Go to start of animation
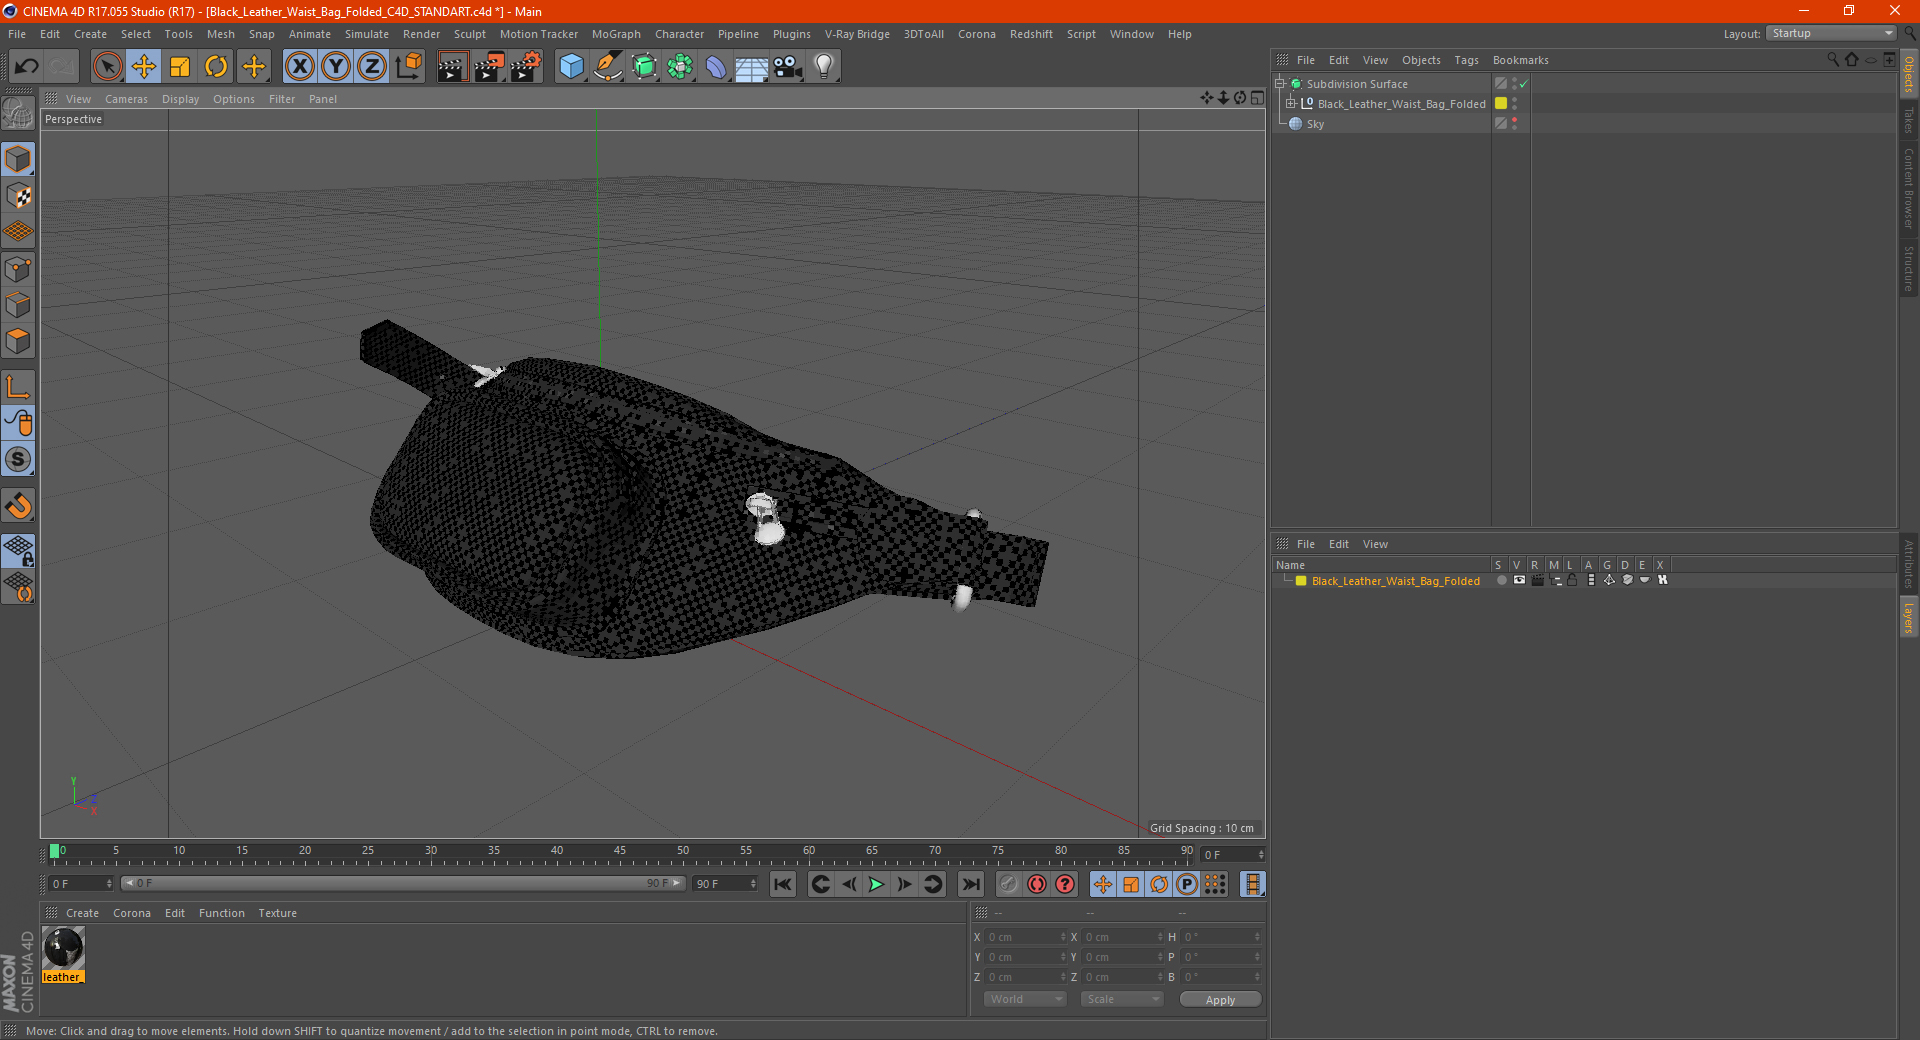This screenshot has height=1040, width=1920. click(x=783, y=884)
